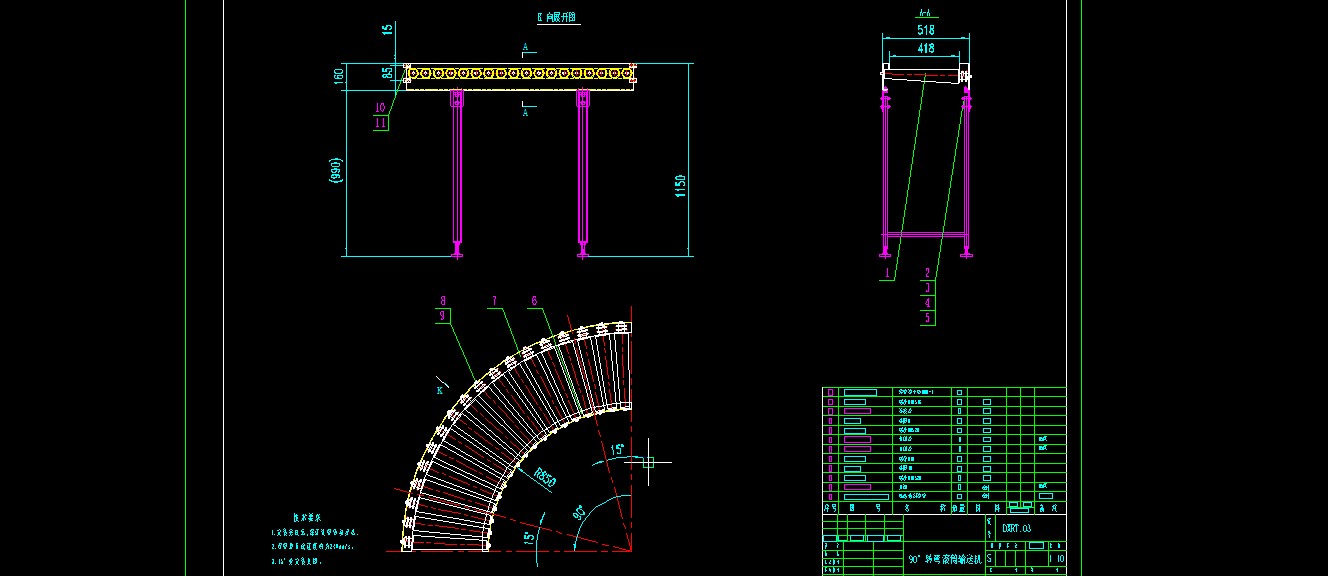Click part balloon number 2
Viewport: 1328px width, 576px height.
pyautogui.click(x=927, y=272)
